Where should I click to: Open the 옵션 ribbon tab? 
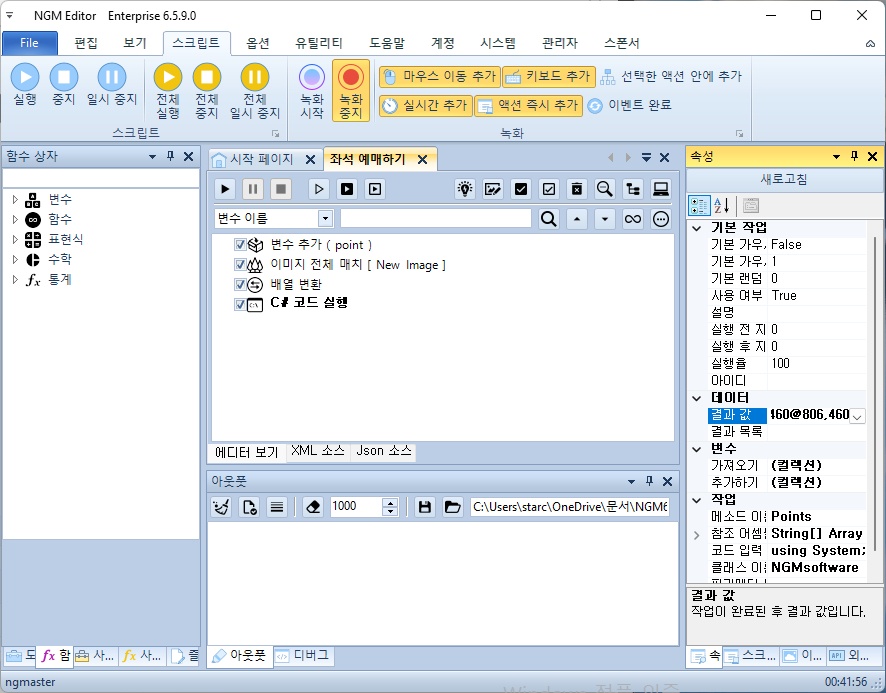click(x=258, y=43)
